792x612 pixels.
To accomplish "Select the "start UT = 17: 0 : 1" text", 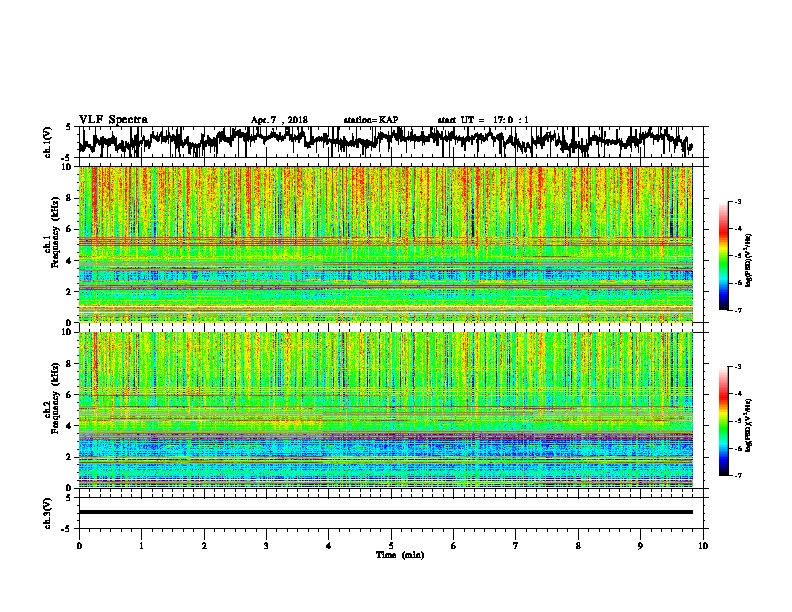I will [x=483, y=120].
